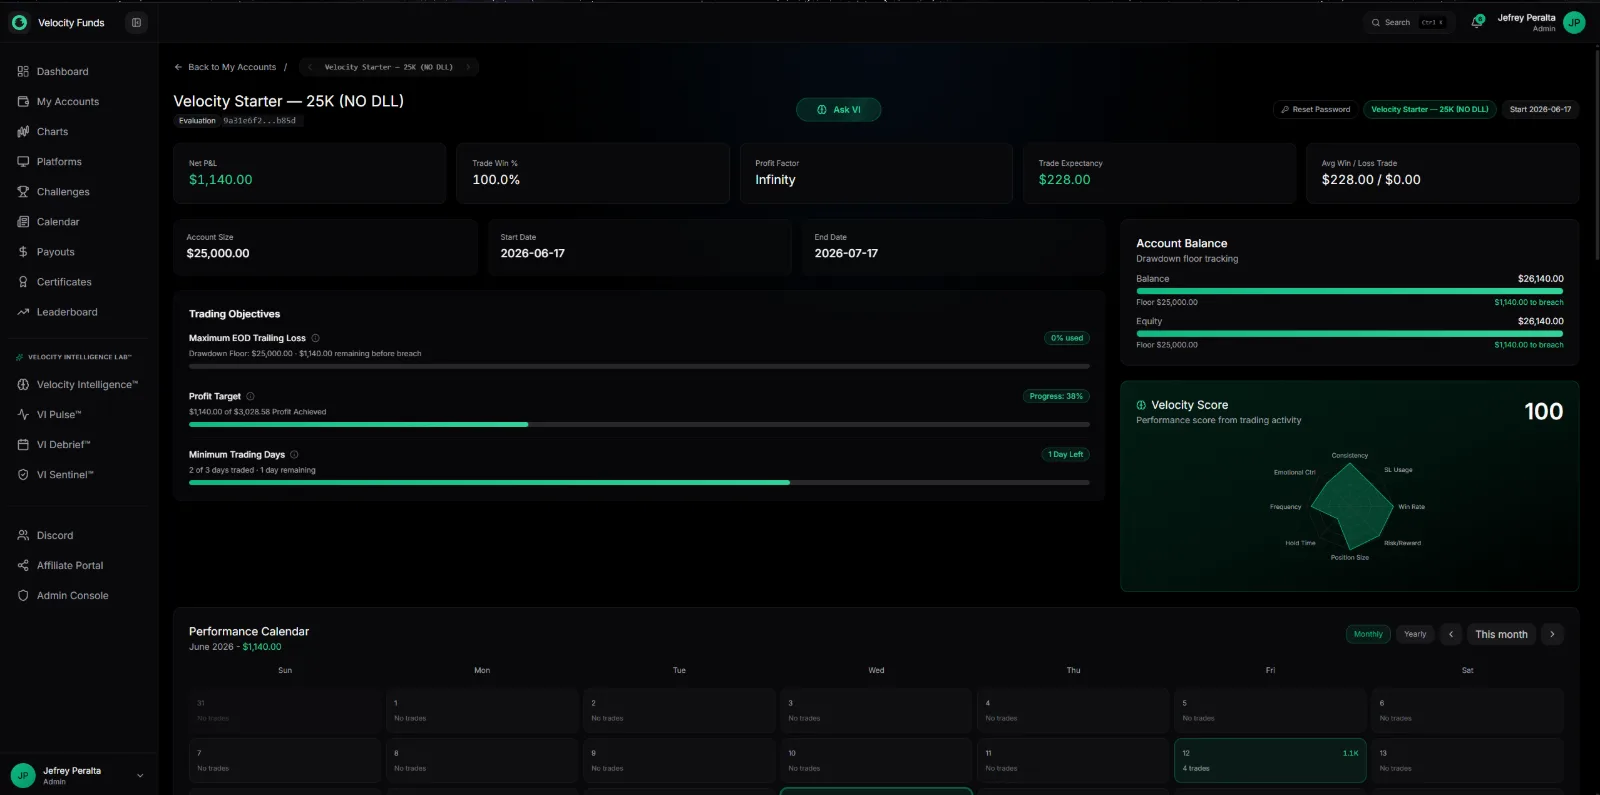Expand the Jefrey Peralta user menu chevron

pyautogui.click(x=140, y=775)
